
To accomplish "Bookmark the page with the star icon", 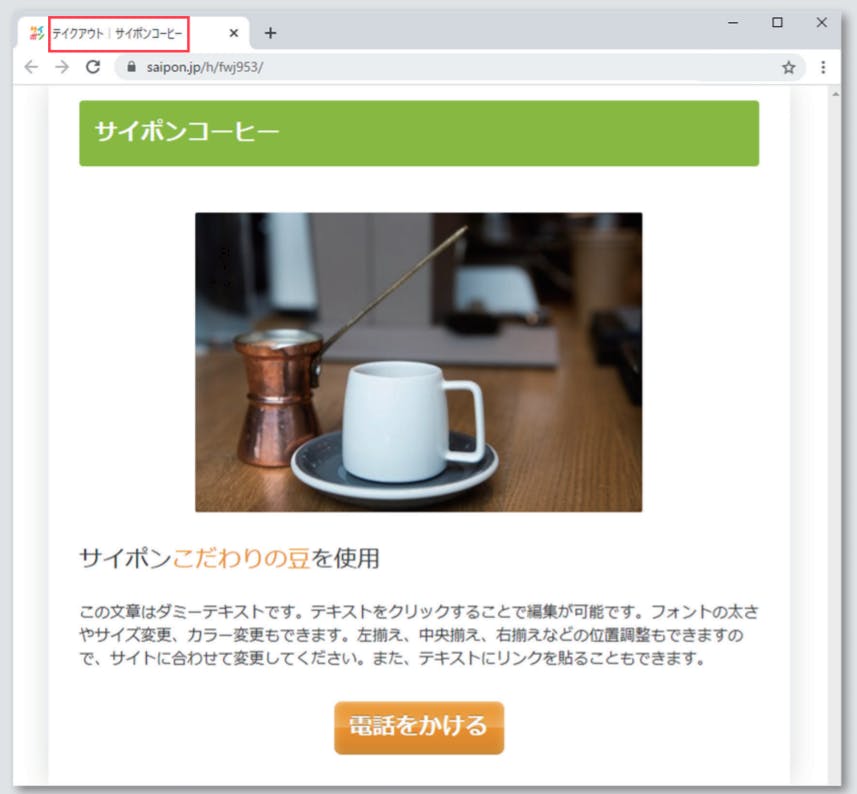I will (788, 68).
